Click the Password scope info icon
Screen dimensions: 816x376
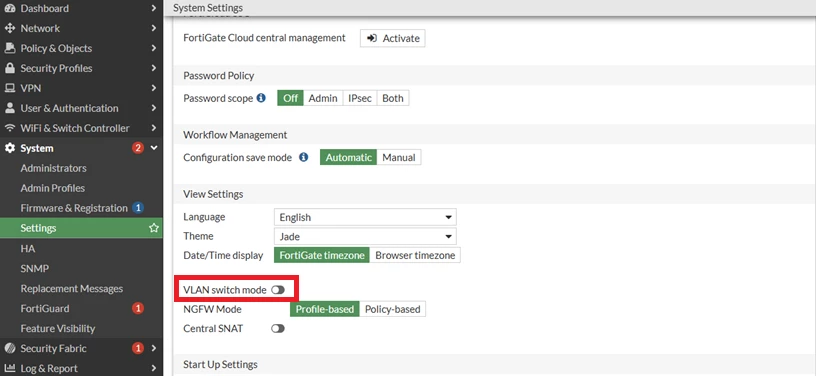pos(261,98)
